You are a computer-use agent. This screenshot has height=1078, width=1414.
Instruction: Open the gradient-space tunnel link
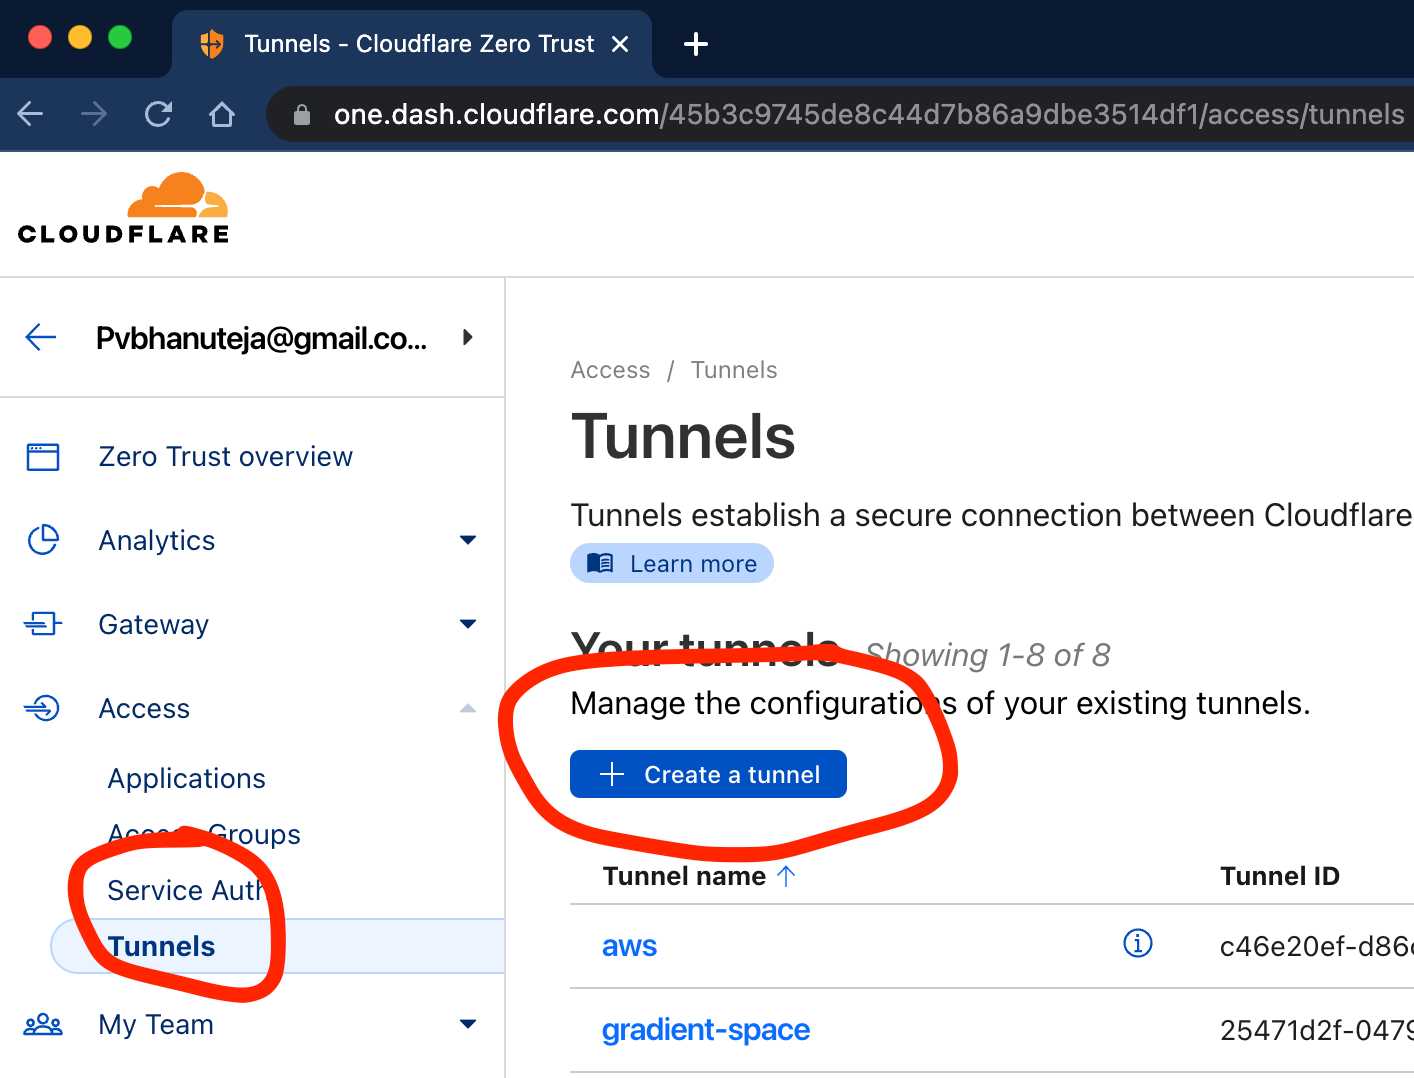(x=706, y=1030)
